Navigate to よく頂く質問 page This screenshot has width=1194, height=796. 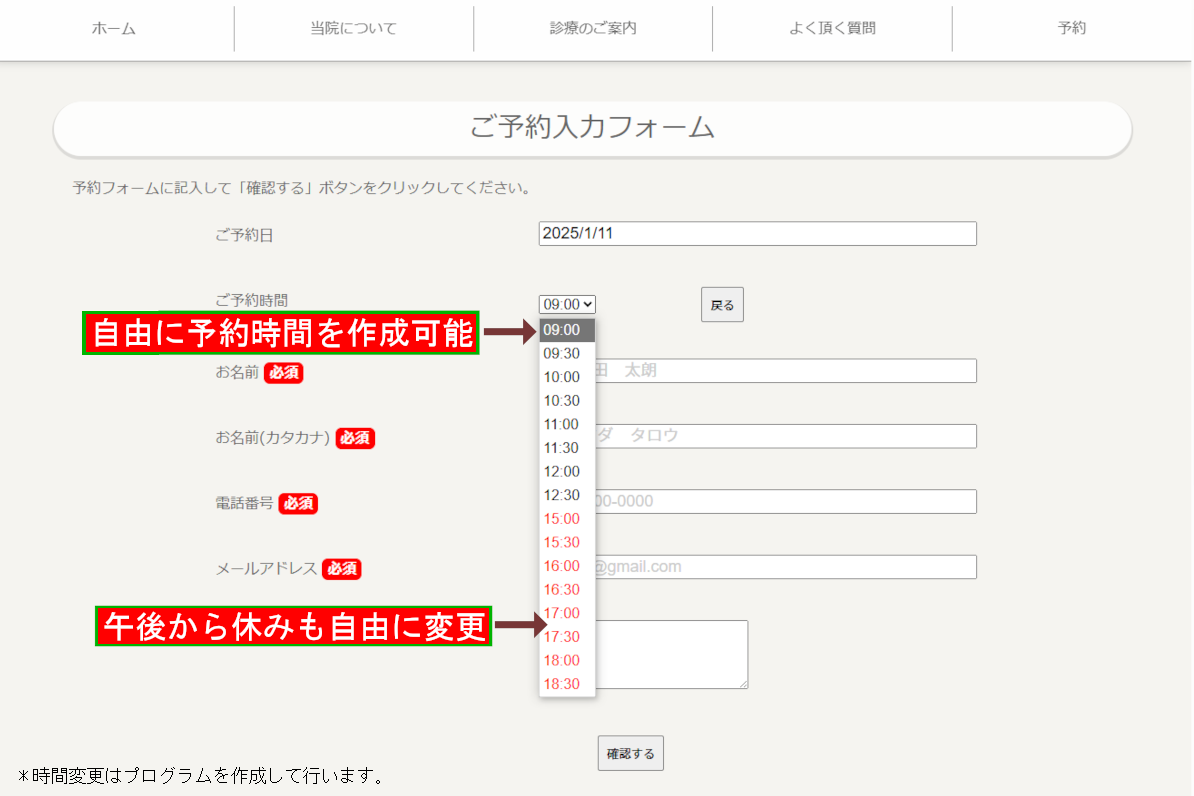point(832,29)
